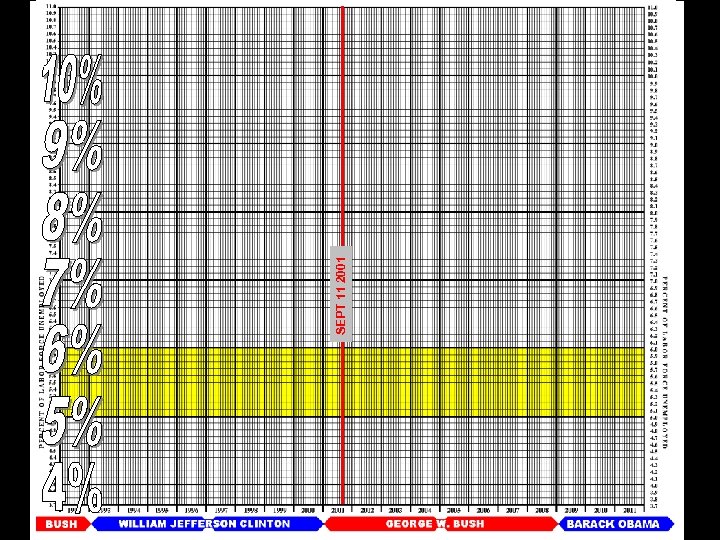Select the WILLIAM JEFFERSON CLINTON banner
The height and width of the screenshot is (540, 720).
pyautogui.click(x=207, y=524)
